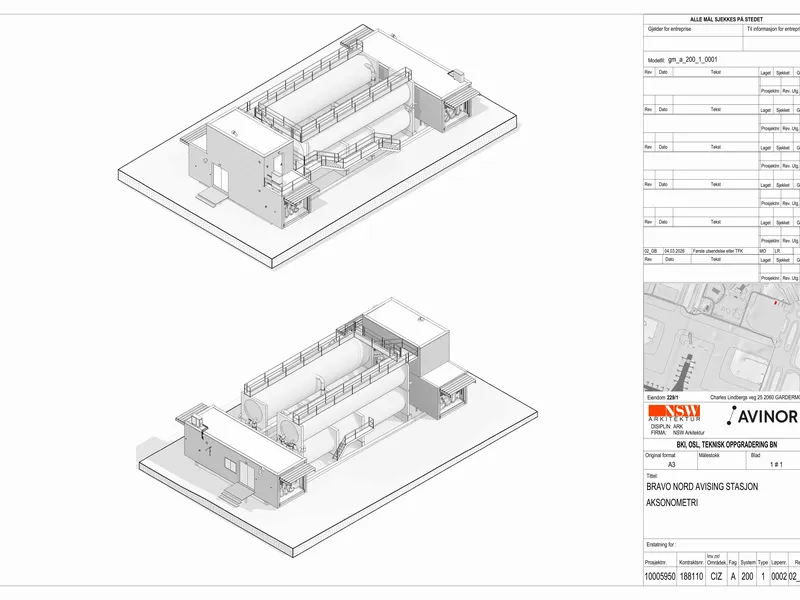Click the AVINOR logo
The image size is (800, 600).
(x=762, y=416)
